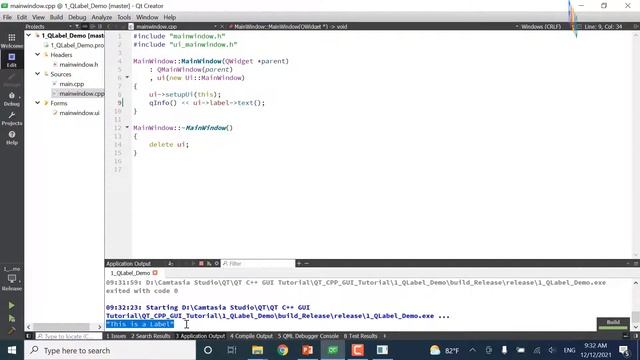This screenshot has height=360, width=640.
Task: Open the Build menu
Action: (x=56, y=17)
